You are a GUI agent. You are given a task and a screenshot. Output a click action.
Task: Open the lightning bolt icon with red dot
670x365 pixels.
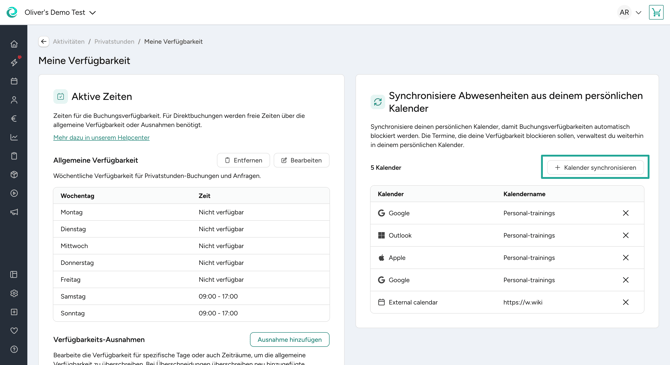pos(14,62)
